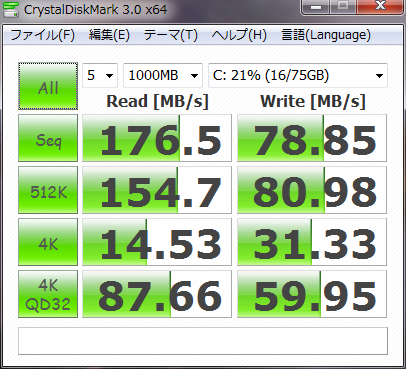Open the テーマ(T) menu
The height and width of the screenshot is (369, 406).
click(171, 35)
